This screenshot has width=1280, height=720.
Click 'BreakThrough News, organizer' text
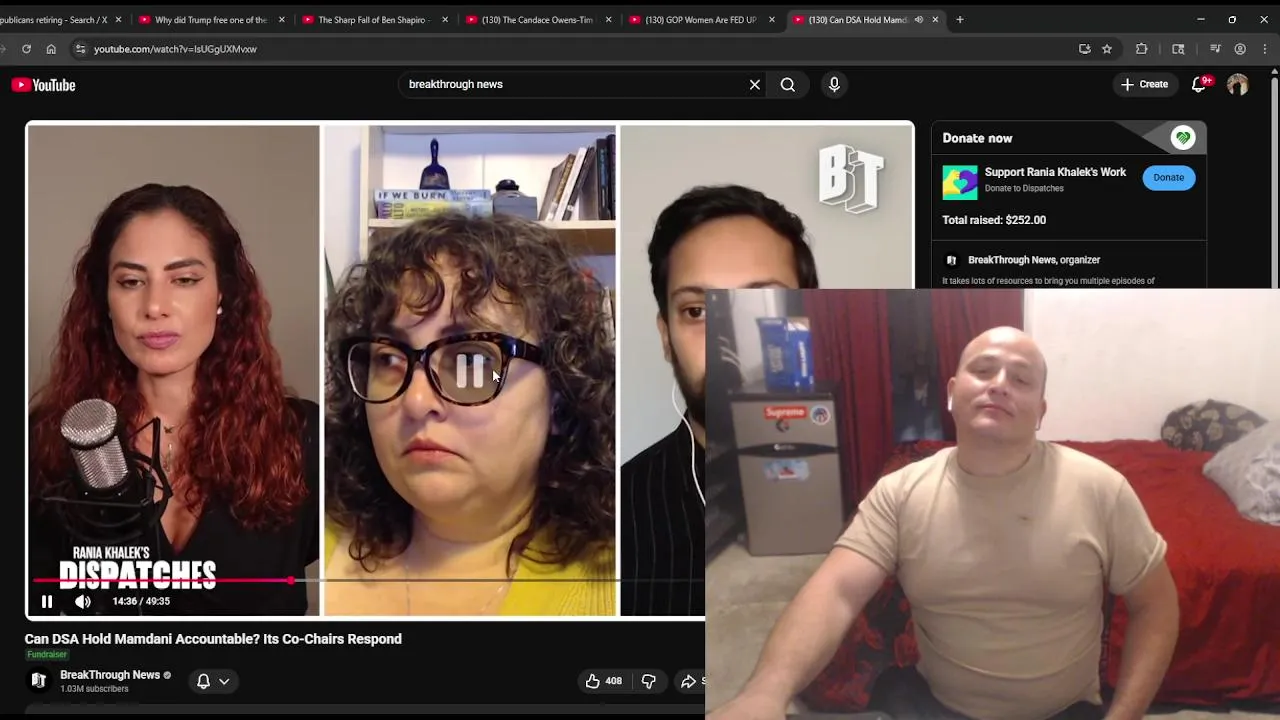click(x=1034, y=260)
